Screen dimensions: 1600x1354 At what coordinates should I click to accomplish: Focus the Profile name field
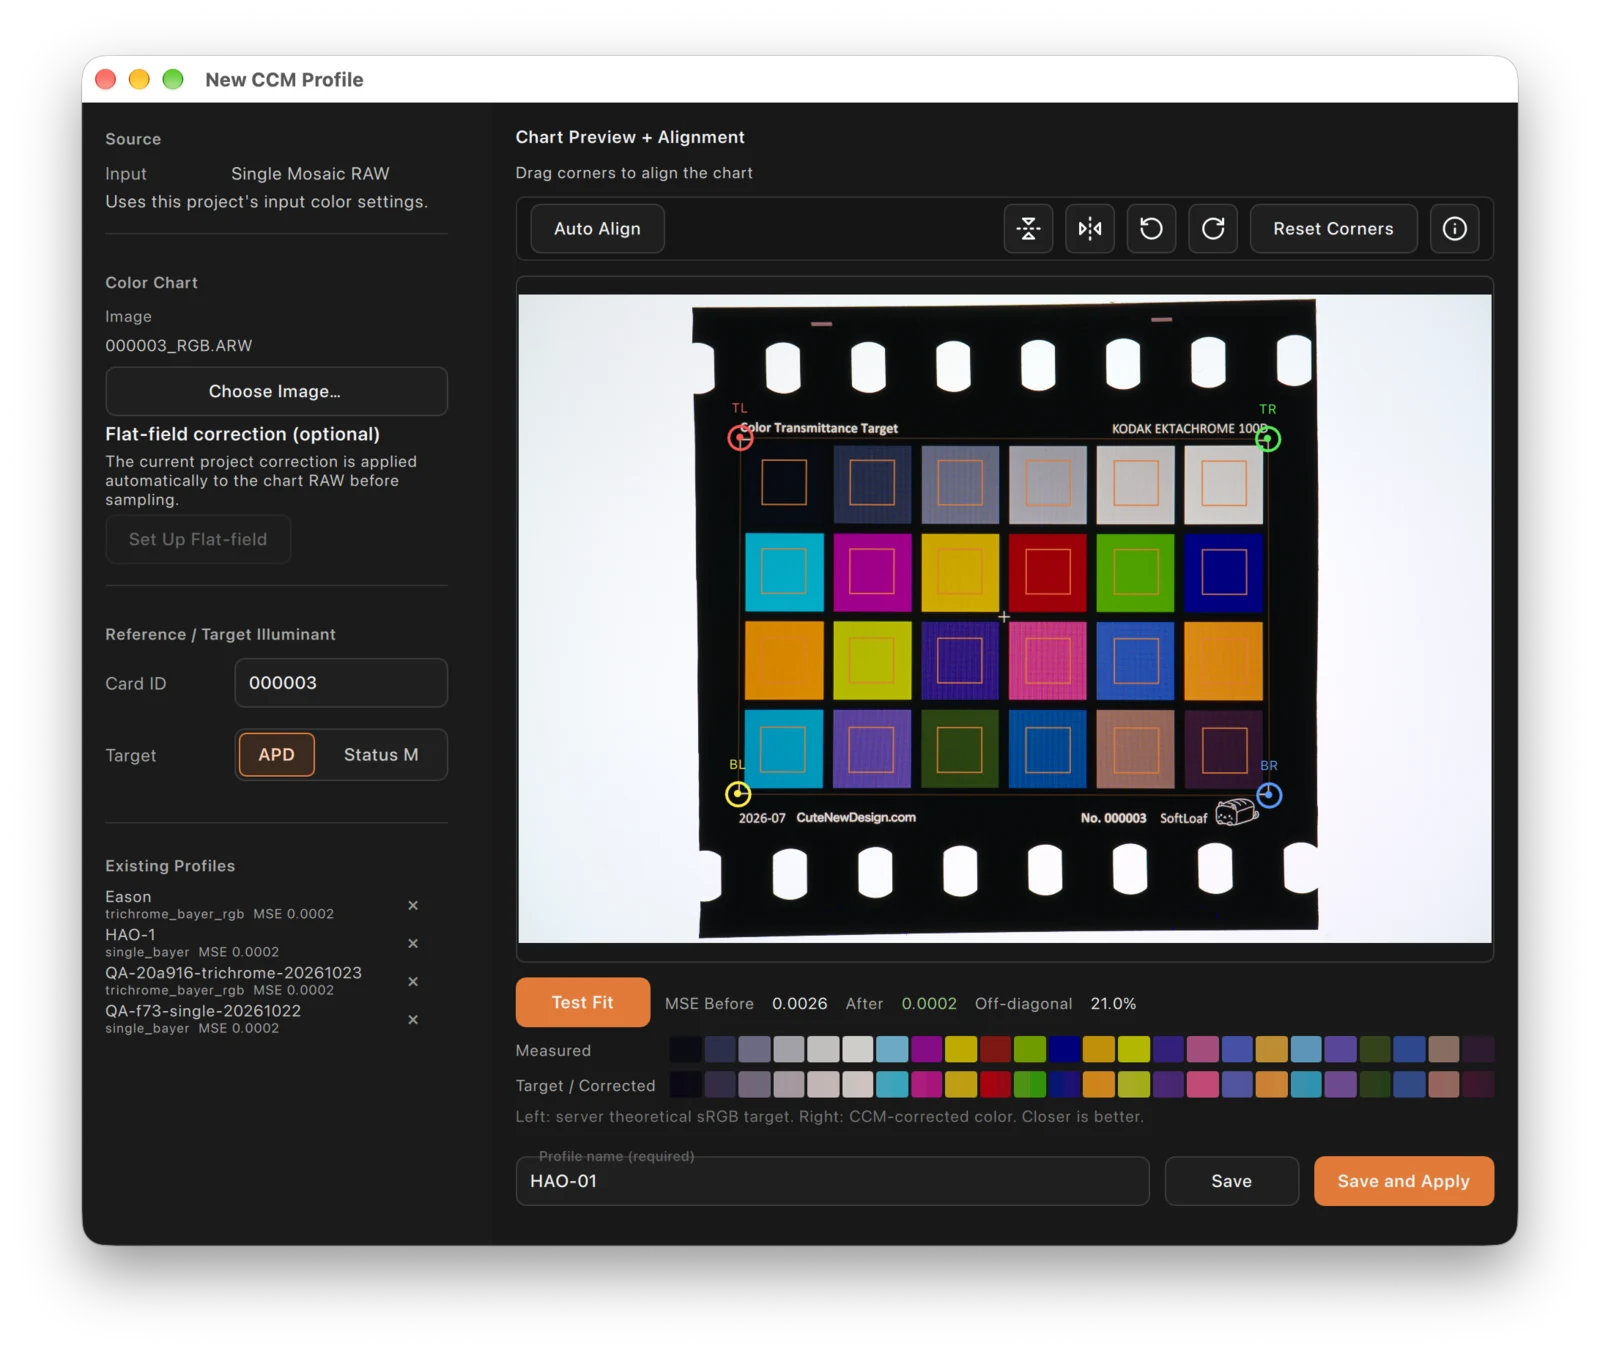point(832,1181)
